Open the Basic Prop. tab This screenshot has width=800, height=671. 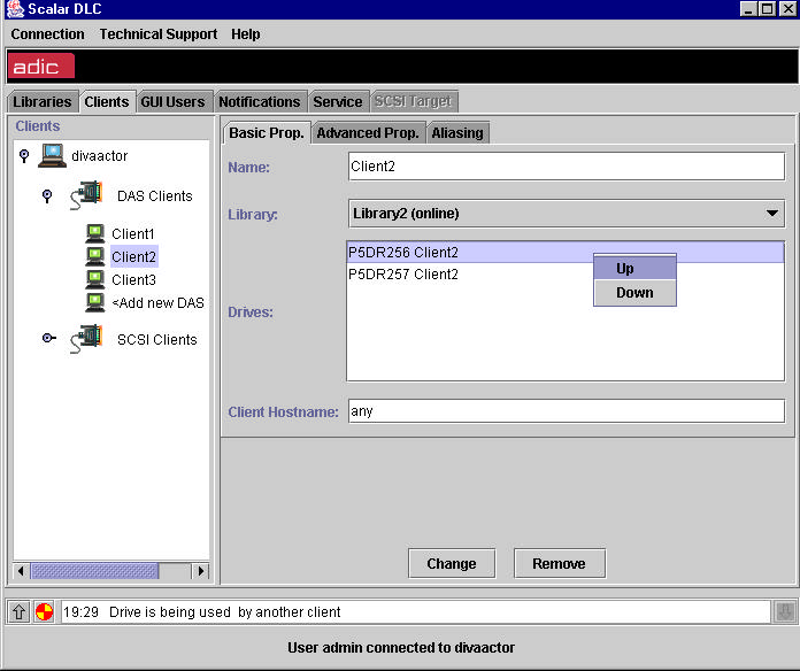pyautogui.click(x=266, y=133)
